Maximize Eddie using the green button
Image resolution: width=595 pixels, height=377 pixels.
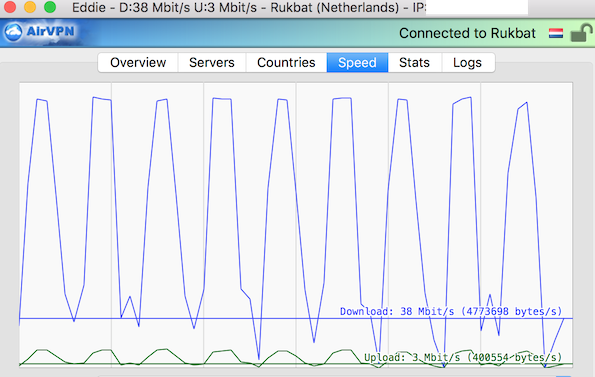point(50,7)
